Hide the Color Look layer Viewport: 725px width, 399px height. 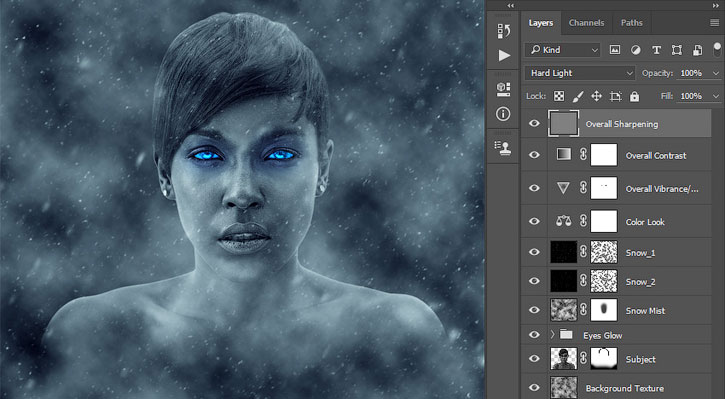(x=534, y=221)
